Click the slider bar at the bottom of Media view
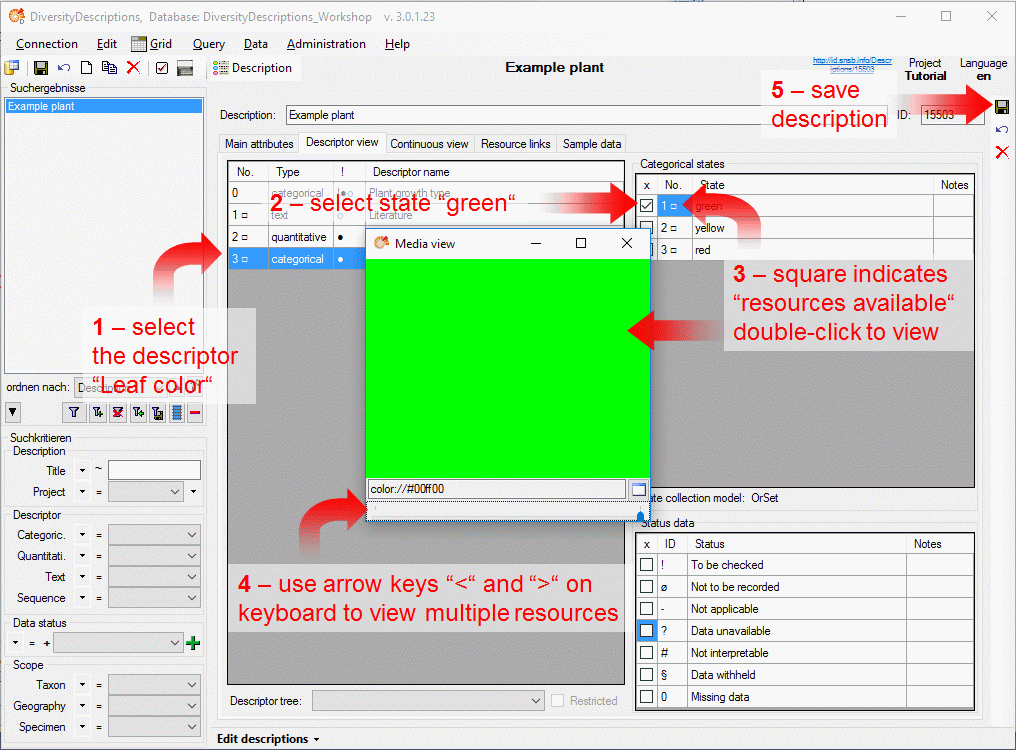The width and height of the screenshot is (1016, 750). point(507,512)
